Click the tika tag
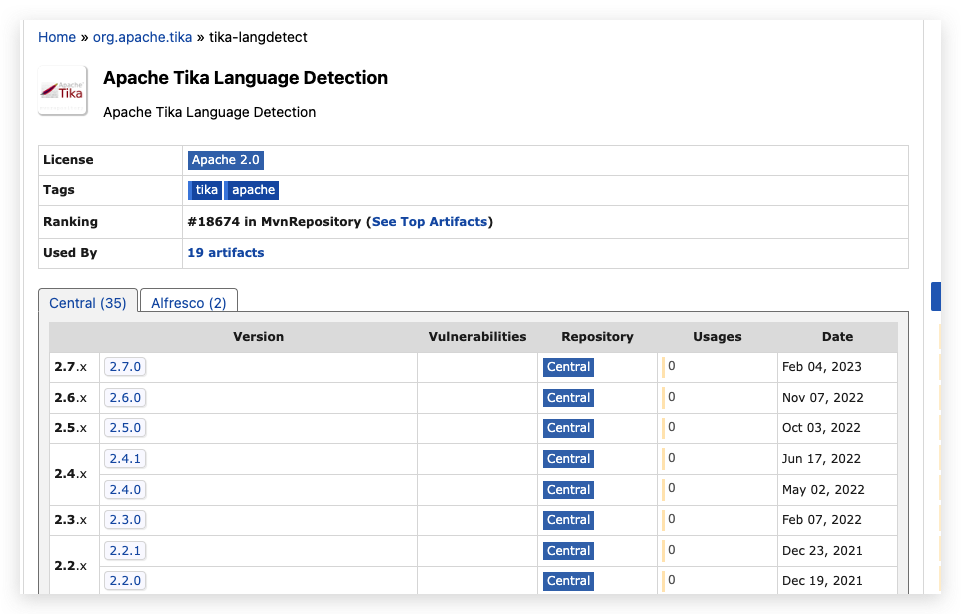This screenshot has width=961, height=614. point(205,190)
